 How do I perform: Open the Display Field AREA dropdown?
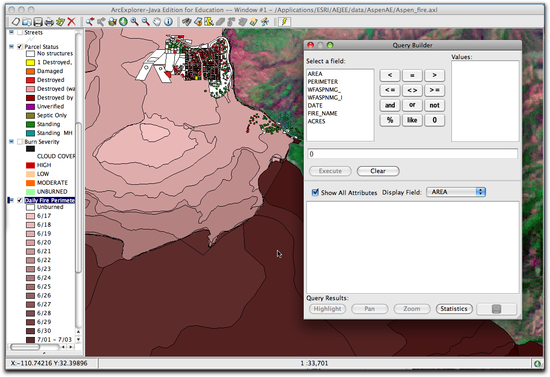(x=456, y=192)
